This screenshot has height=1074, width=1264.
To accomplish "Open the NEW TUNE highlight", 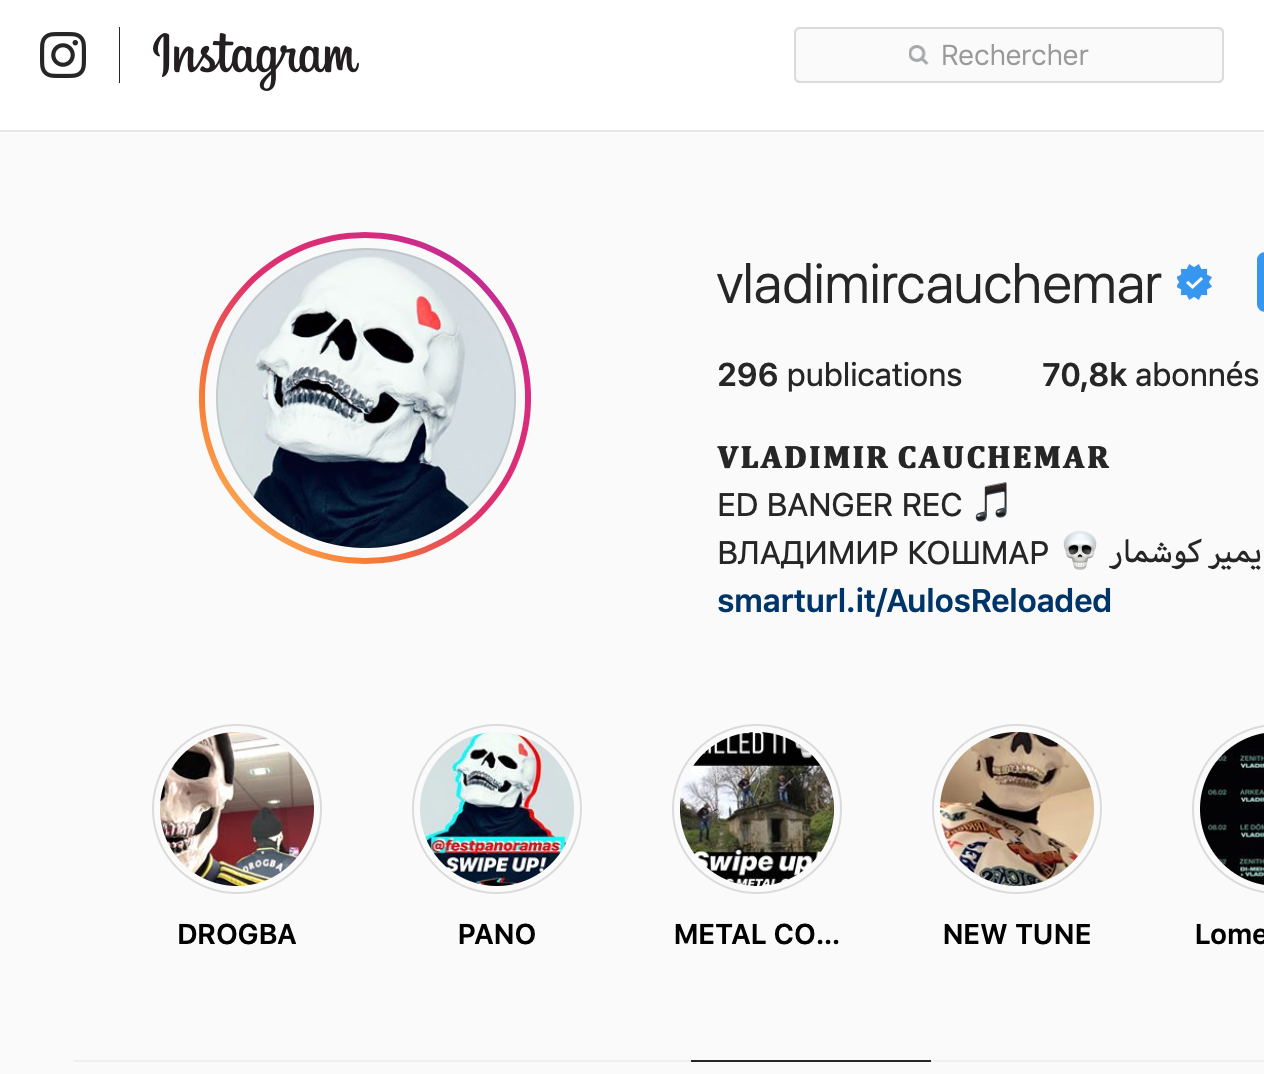I will 1017,808.
